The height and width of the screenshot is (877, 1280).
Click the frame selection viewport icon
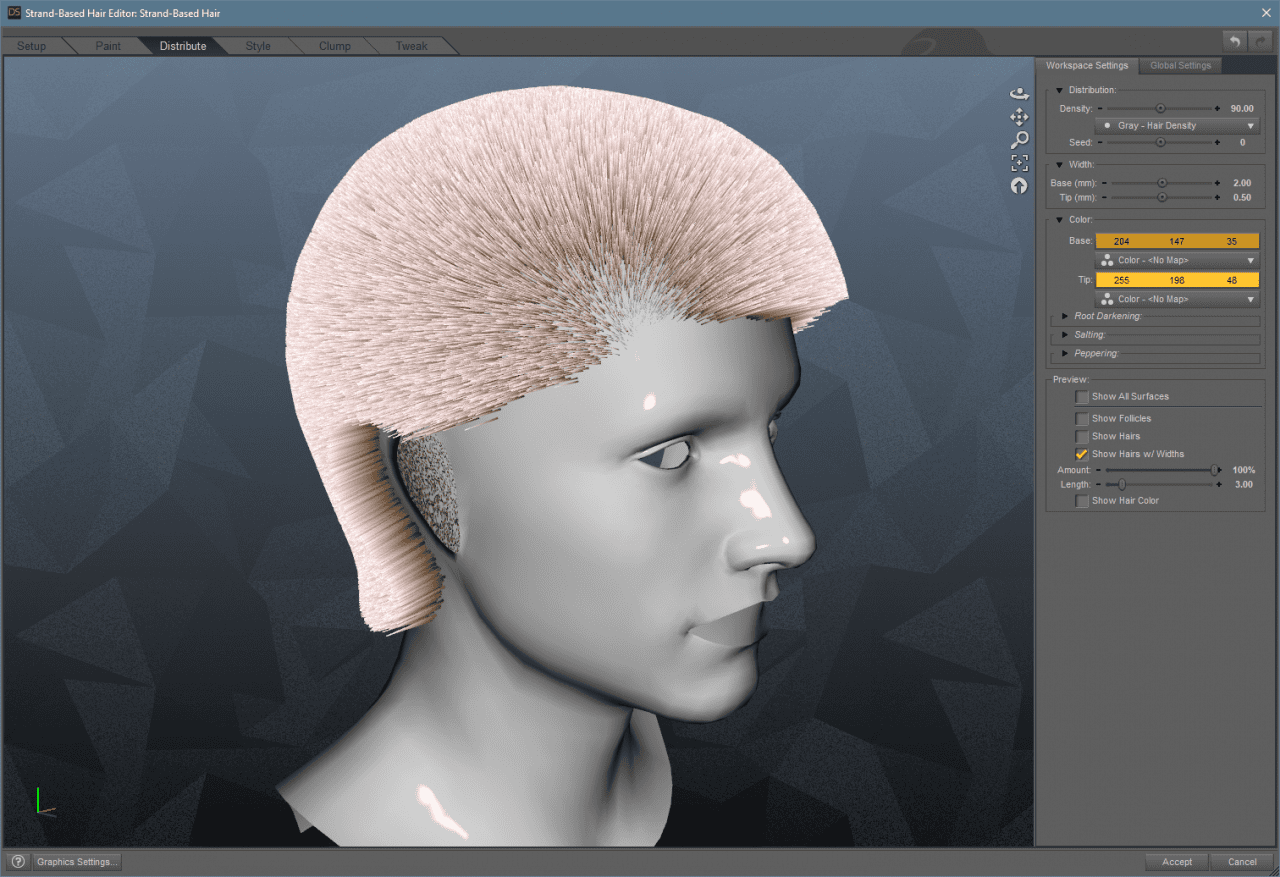(x=1019, y=162)
